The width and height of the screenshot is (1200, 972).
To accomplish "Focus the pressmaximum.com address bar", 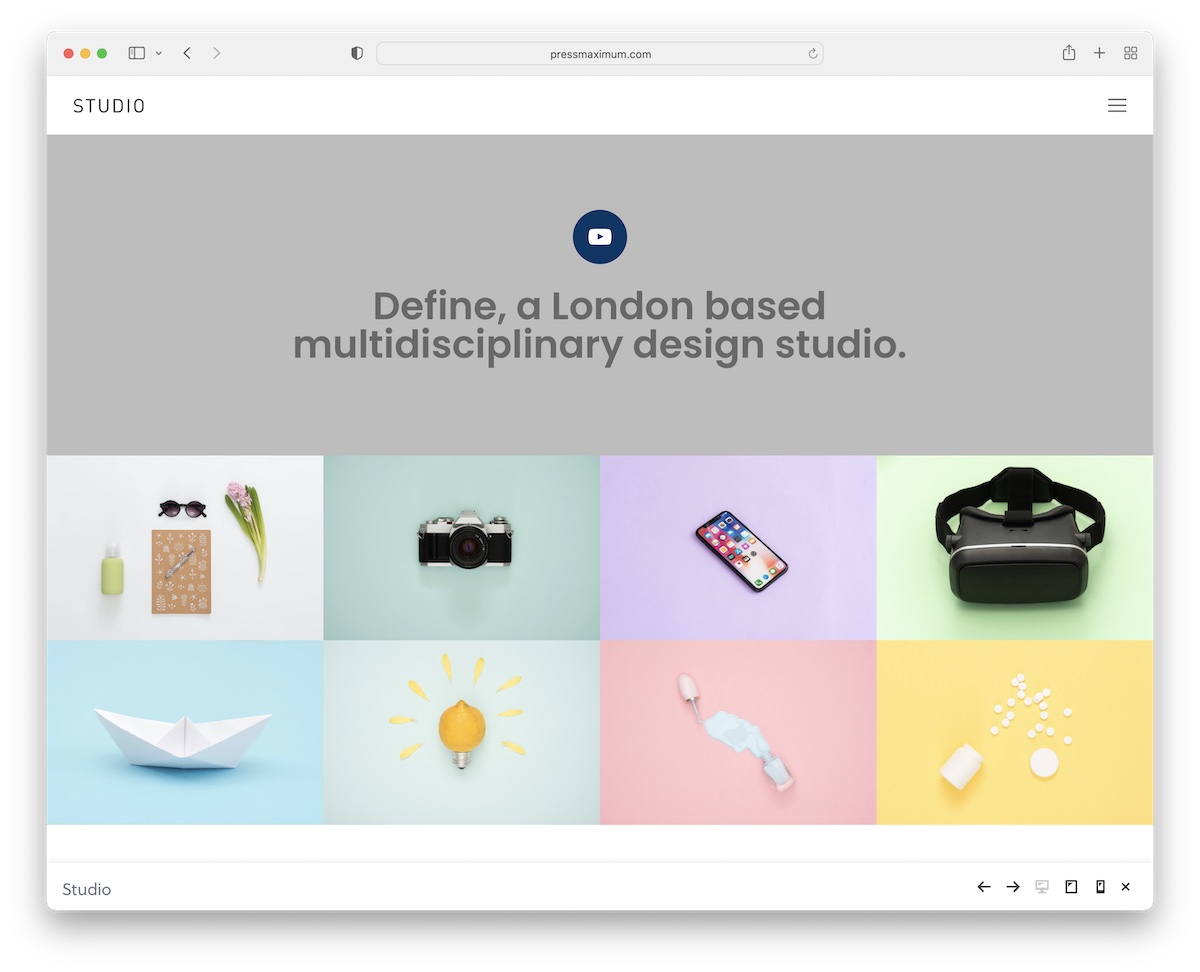I will tap(599, 54).
